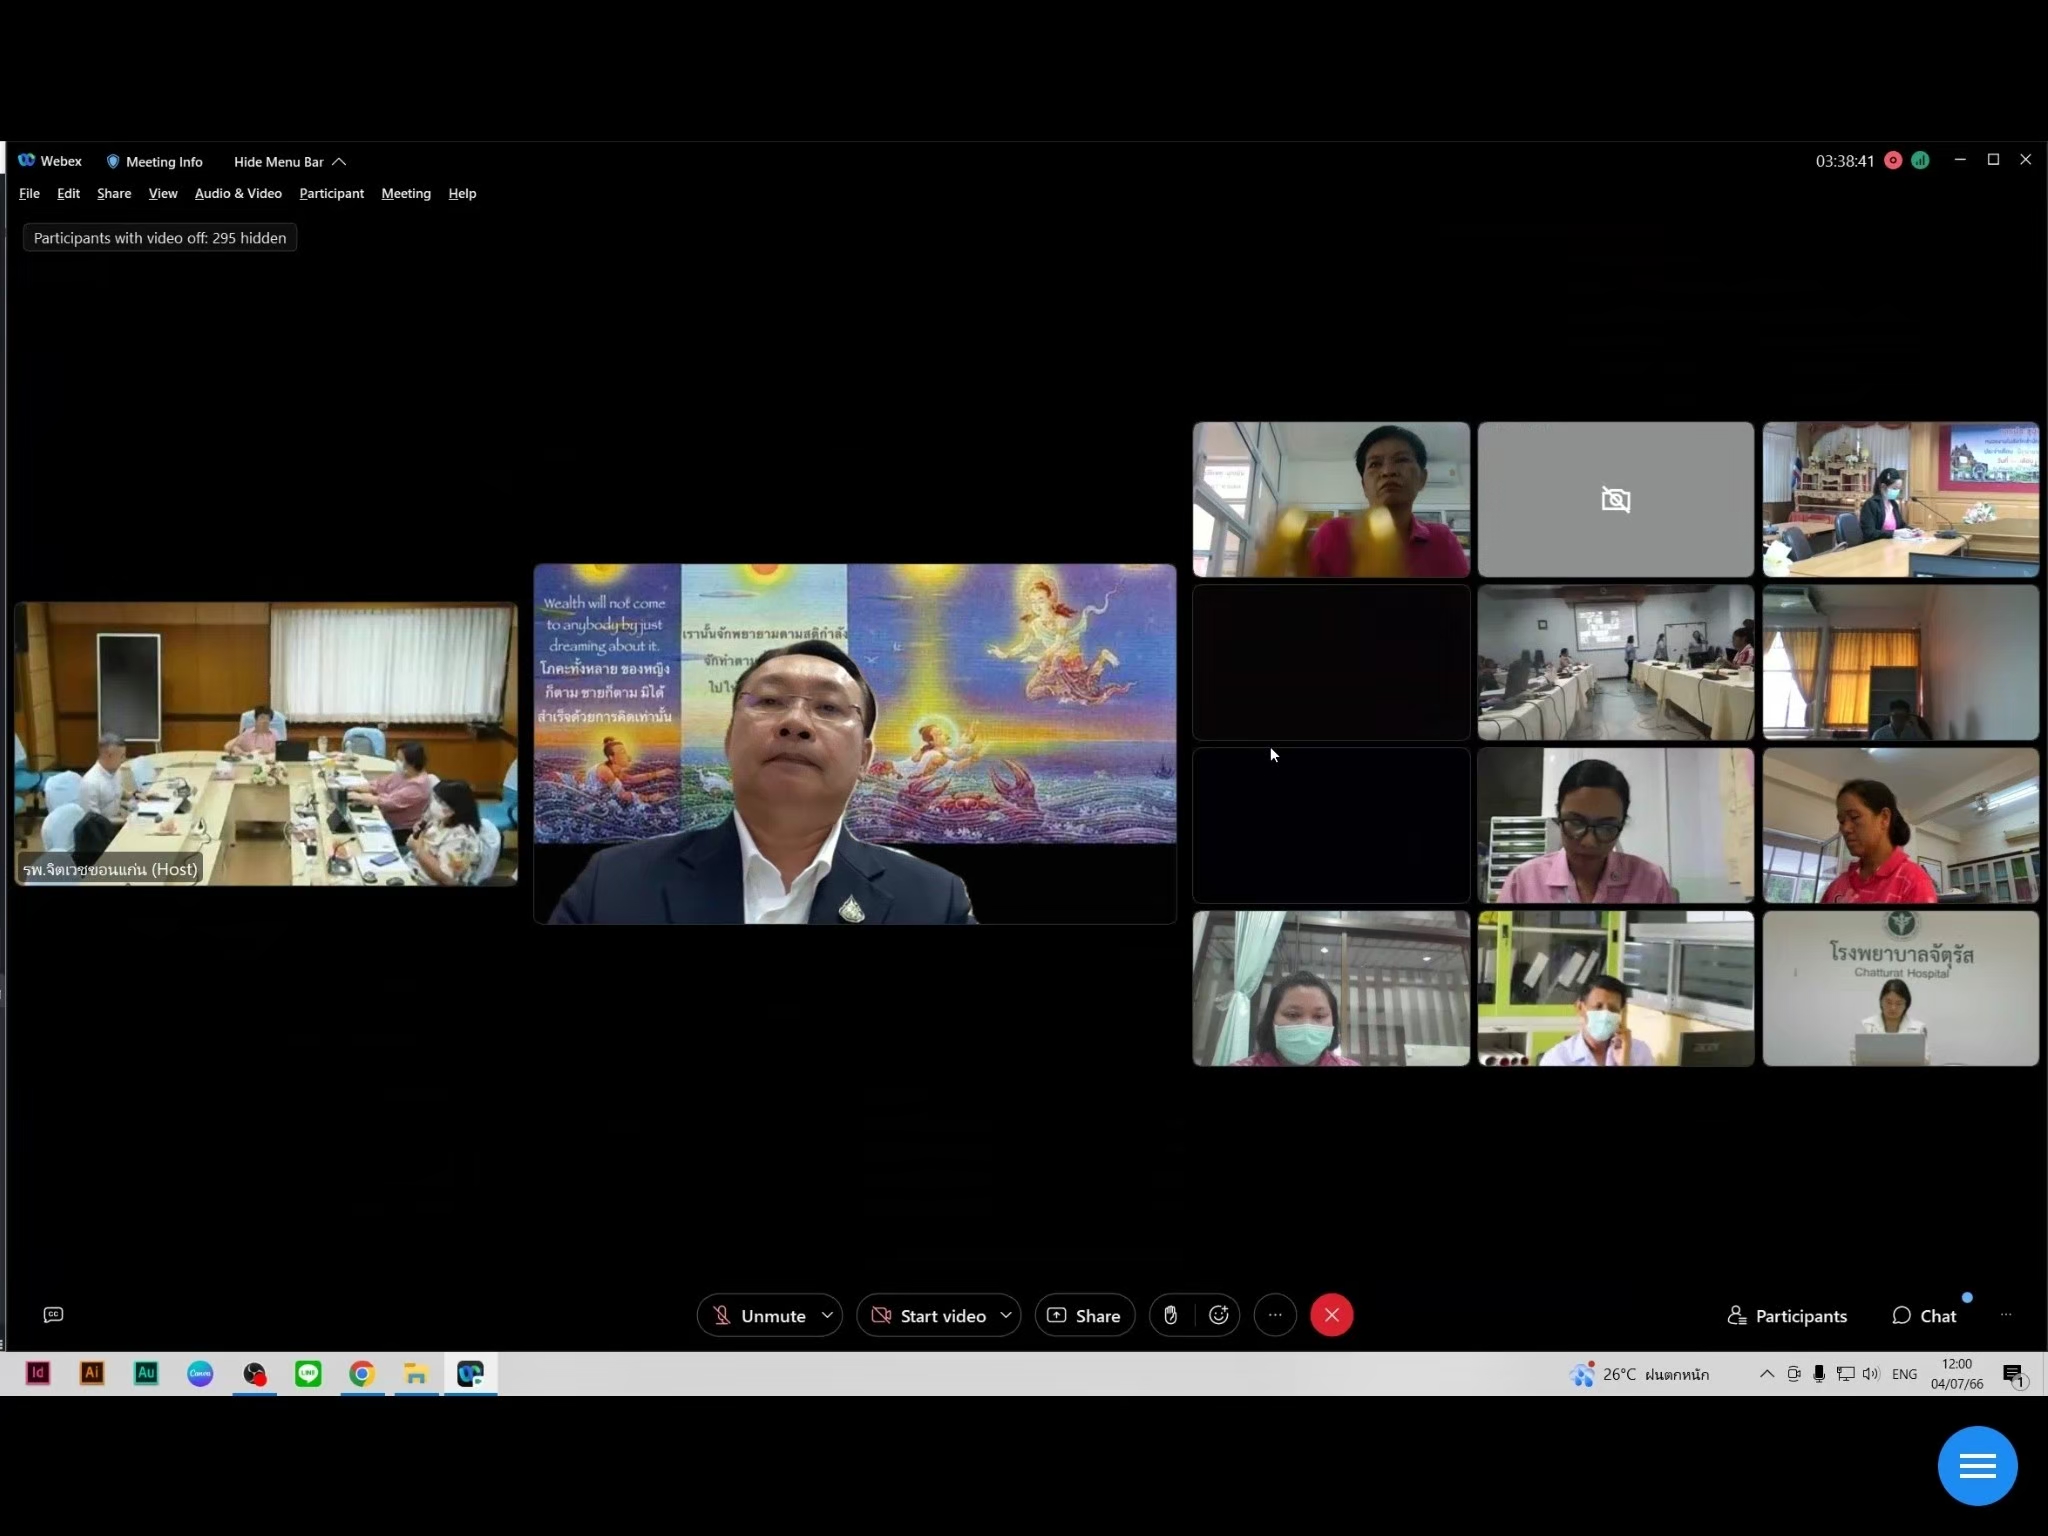Open the Participant menu
Screen dimensions: 2048x1536
tap(331, 193)
